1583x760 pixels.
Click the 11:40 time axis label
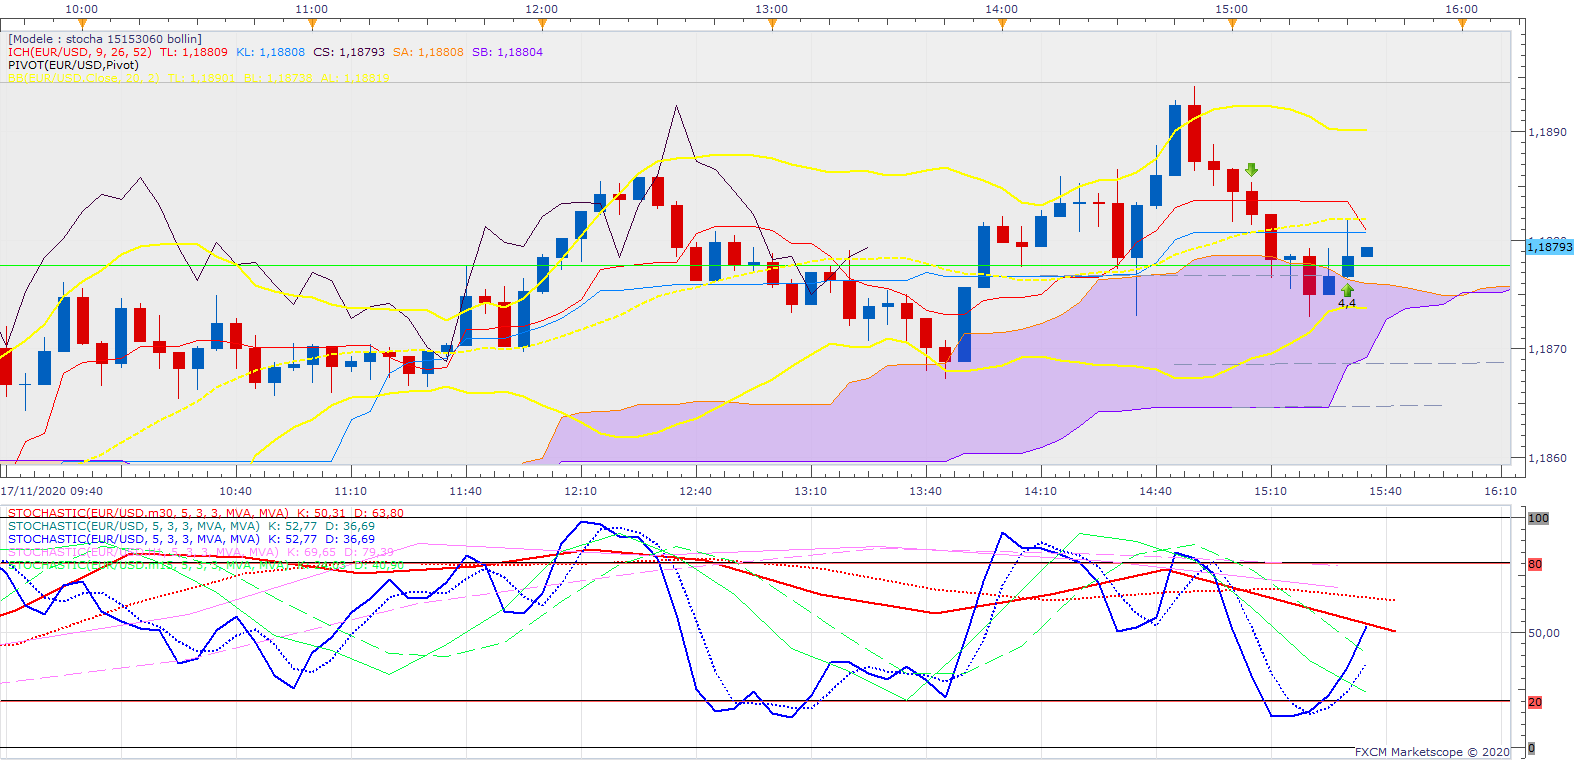pyautogui.click(x=466, y=491)
